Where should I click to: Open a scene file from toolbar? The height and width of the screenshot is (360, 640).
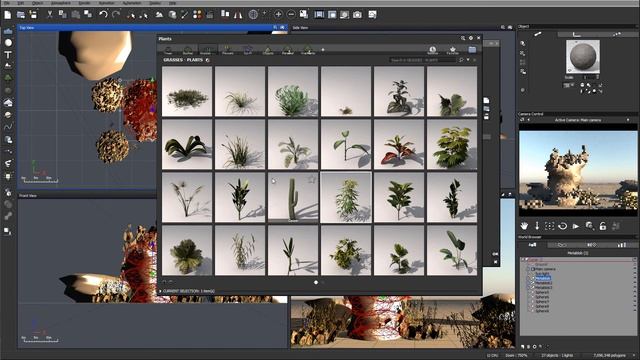pos(20,15)
